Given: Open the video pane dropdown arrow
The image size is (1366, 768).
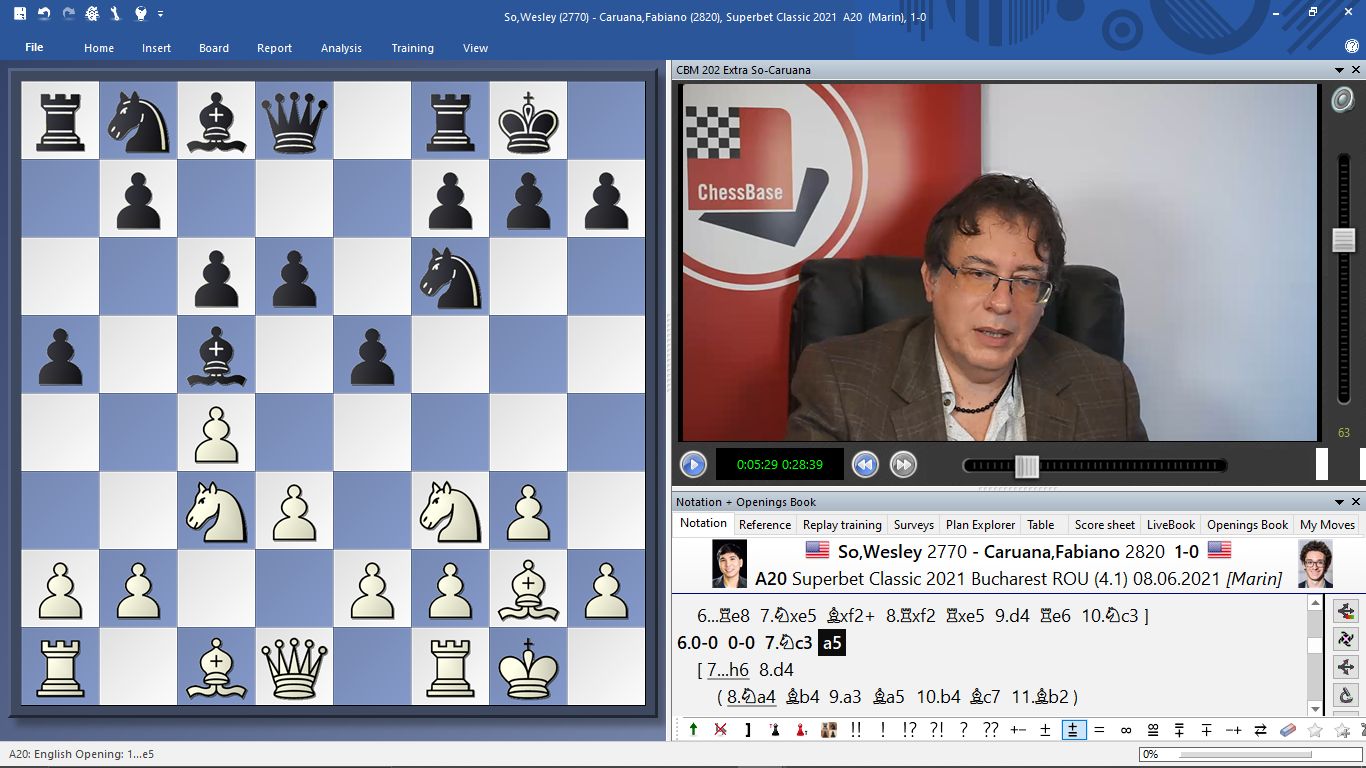Looking at the screenshot, I should 1339,70.
